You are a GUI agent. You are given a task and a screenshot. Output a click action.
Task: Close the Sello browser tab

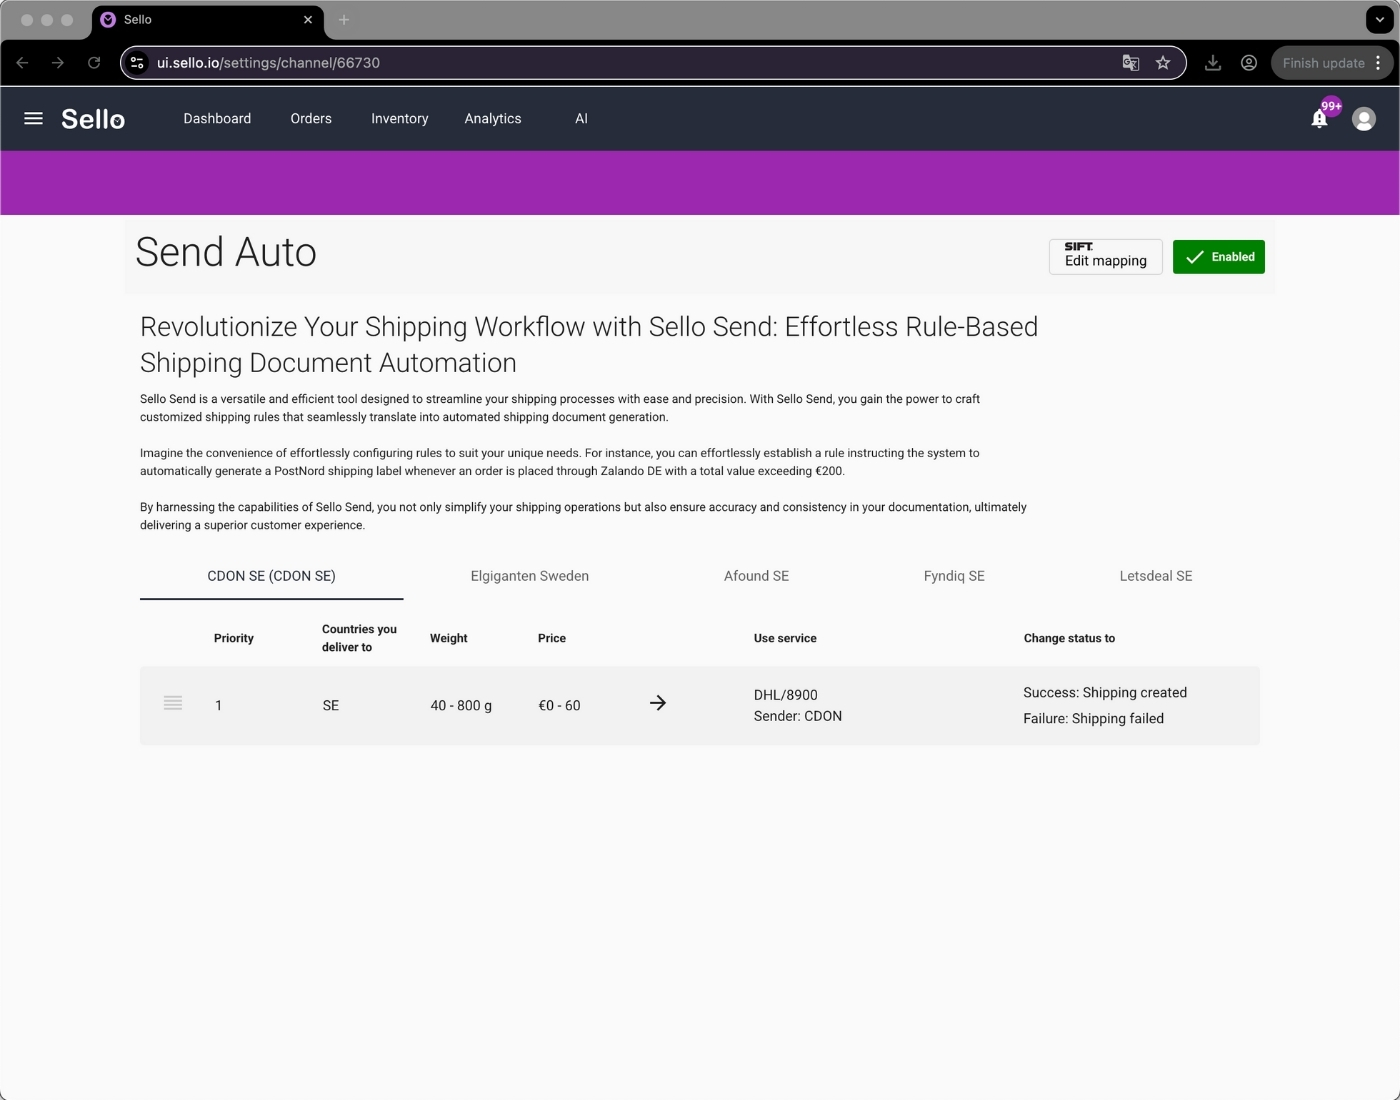point(308,19)
